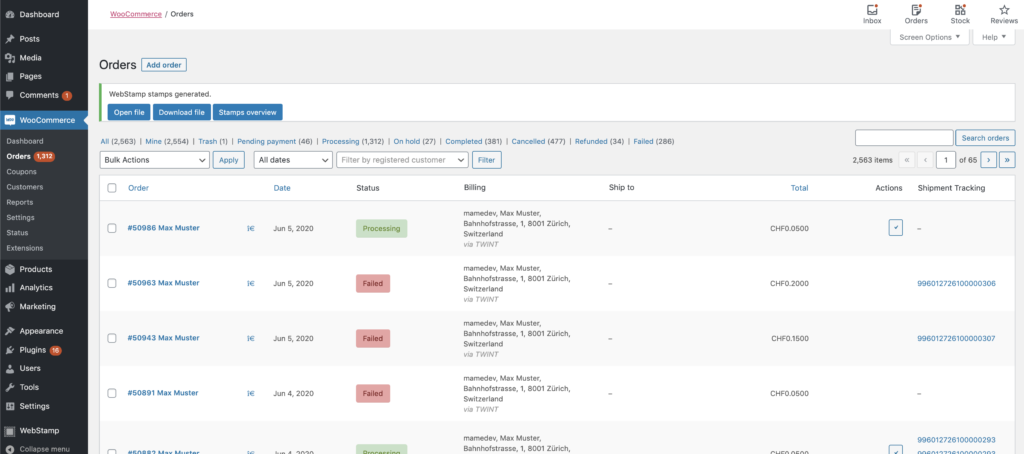The image size is (1024, 454).
Task: Click the Users icon in the sidebar
Action: coord(10,368)
